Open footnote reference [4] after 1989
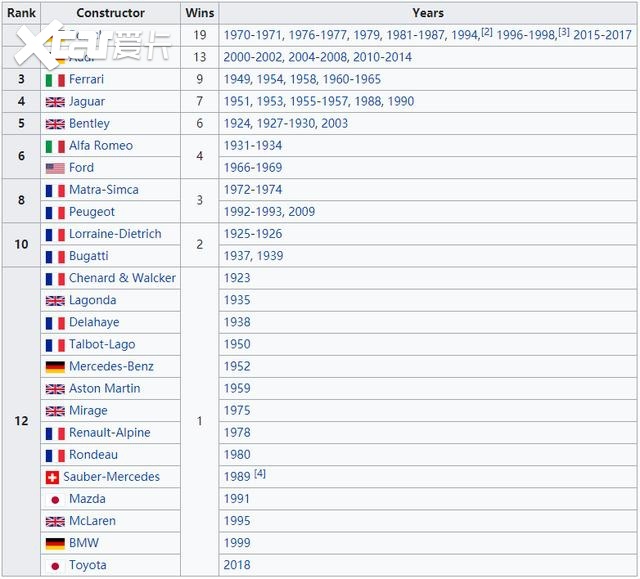This screenshot has height=579, width=640. pos(259,474)
